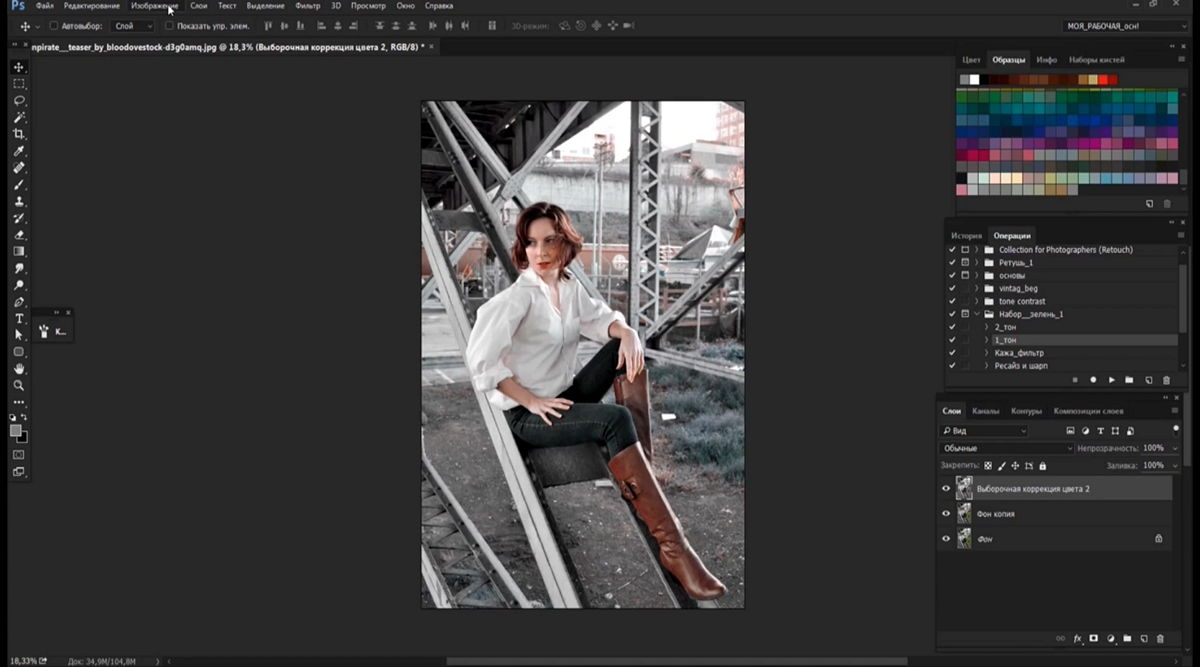The height and width of the screenshot is (667, 1200).
Task: Toggle the Показать упр. элем. checkbox
Action: (x=169, y=26)
